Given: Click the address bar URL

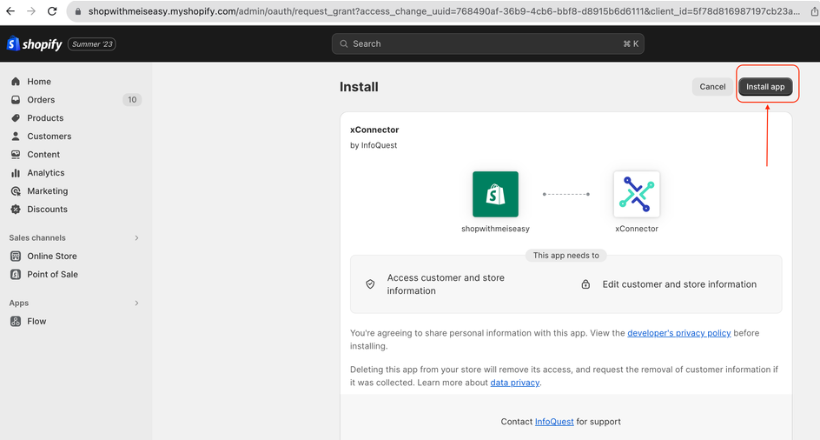Looking at the screenshot, I should pyautogui.click(x=443, y=11).
